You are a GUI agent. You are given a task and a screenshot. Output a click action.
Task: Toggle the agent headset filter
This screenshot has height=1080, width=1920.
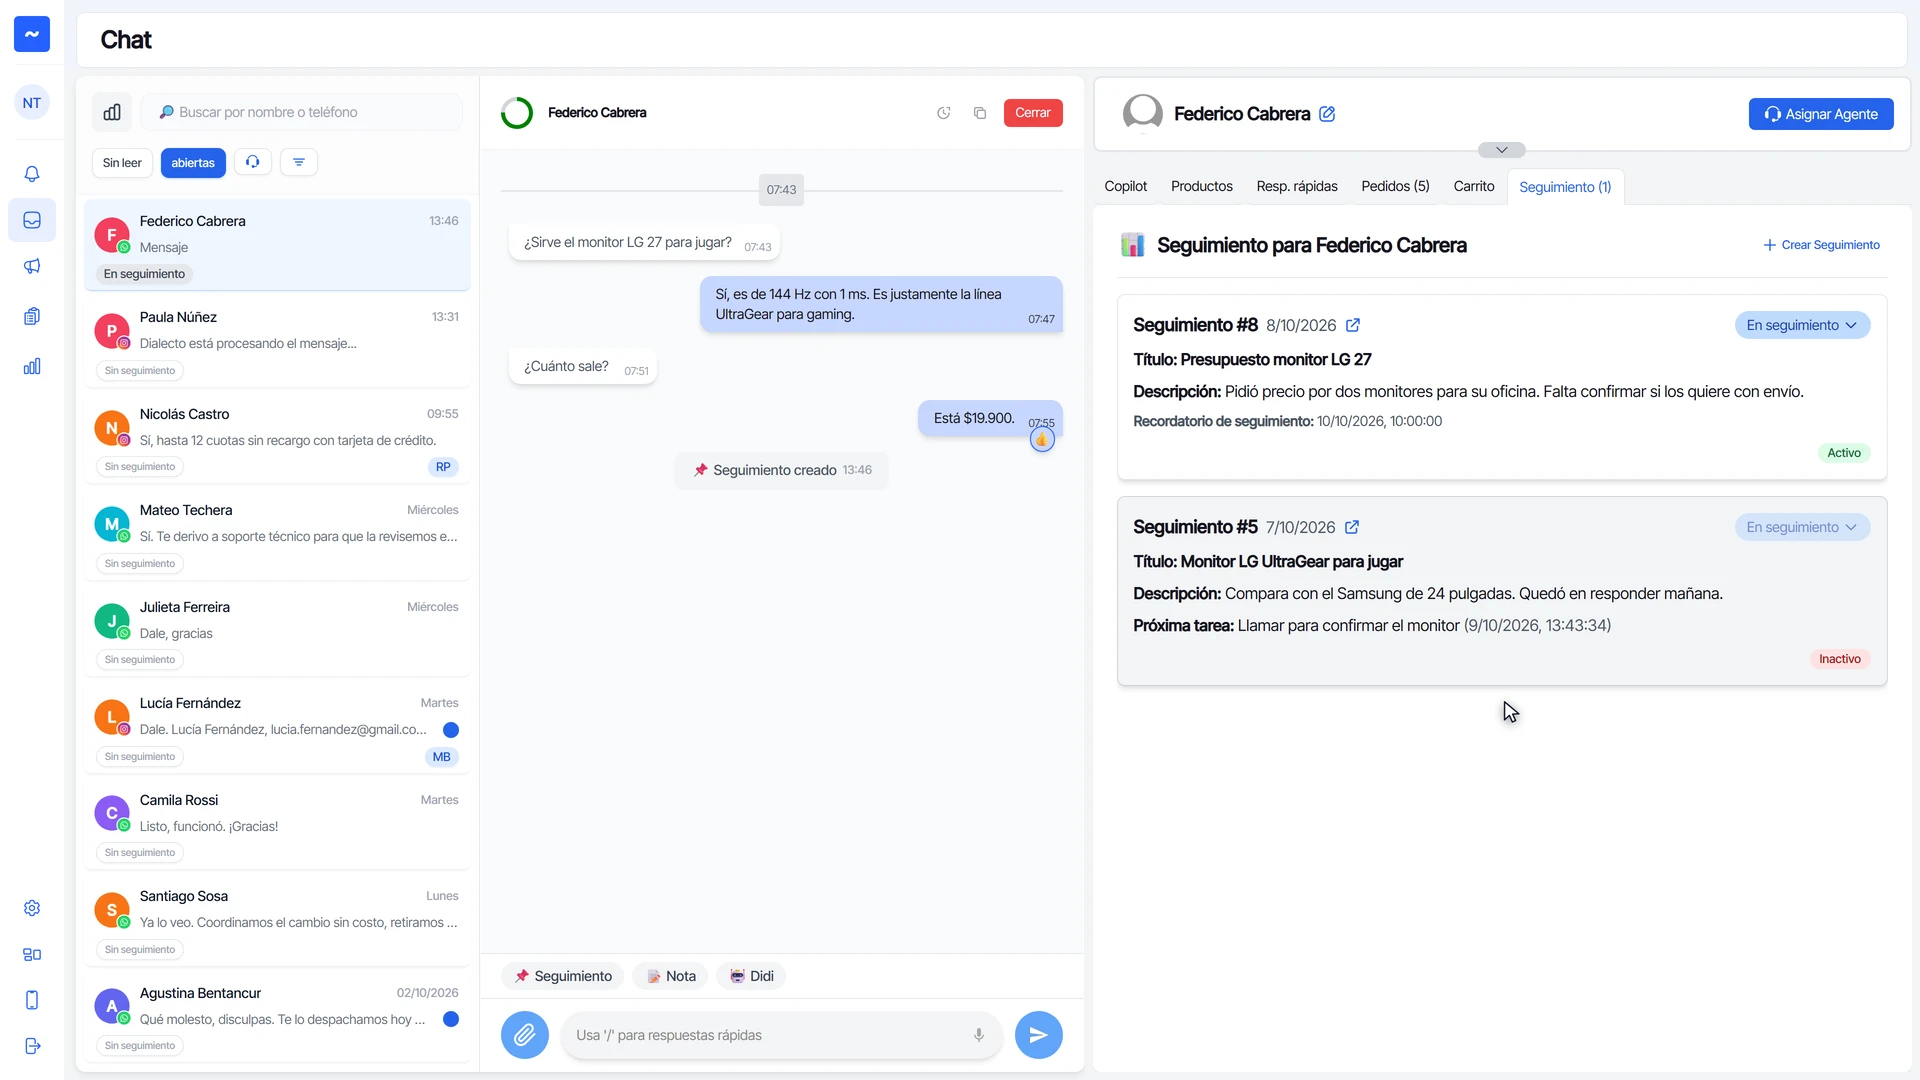click(253, 162)
